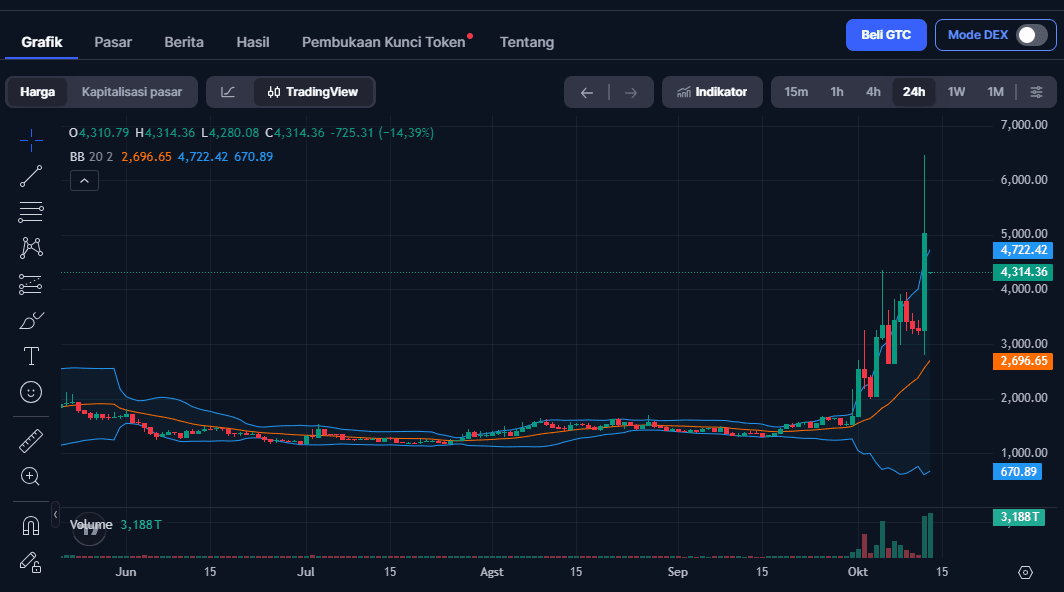Screen dimensions: 1064x592
Task: Click the 2,696.65 basis price tag
Action: coord(1023,361)
